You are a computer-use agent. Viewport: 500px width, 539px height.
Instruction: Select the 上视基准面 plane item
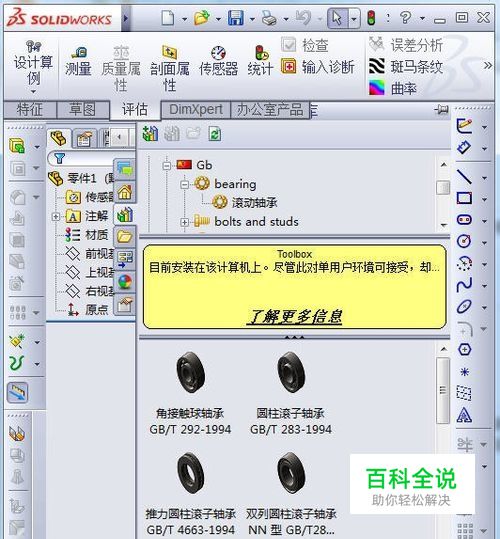click(x=90, y=272)
